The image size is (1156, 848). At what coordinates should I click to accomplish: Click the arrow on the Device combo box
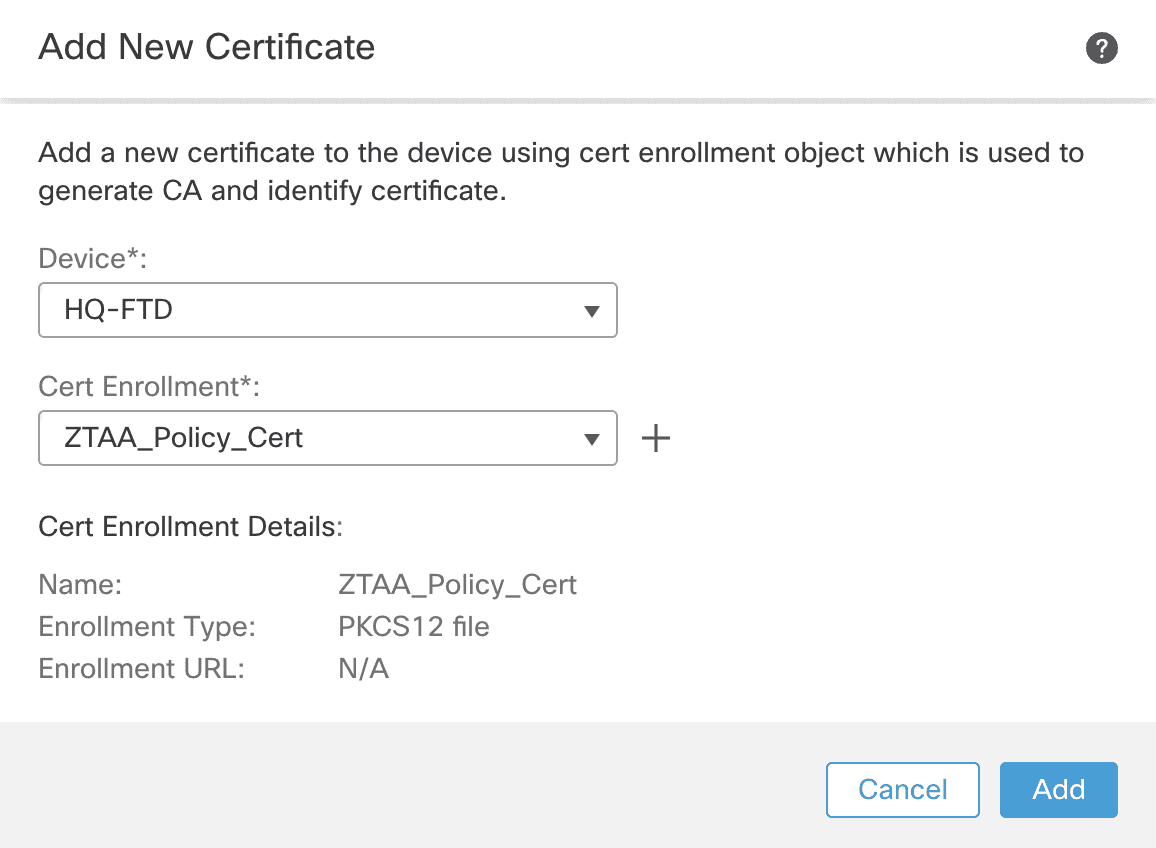[x=591, y=311]
